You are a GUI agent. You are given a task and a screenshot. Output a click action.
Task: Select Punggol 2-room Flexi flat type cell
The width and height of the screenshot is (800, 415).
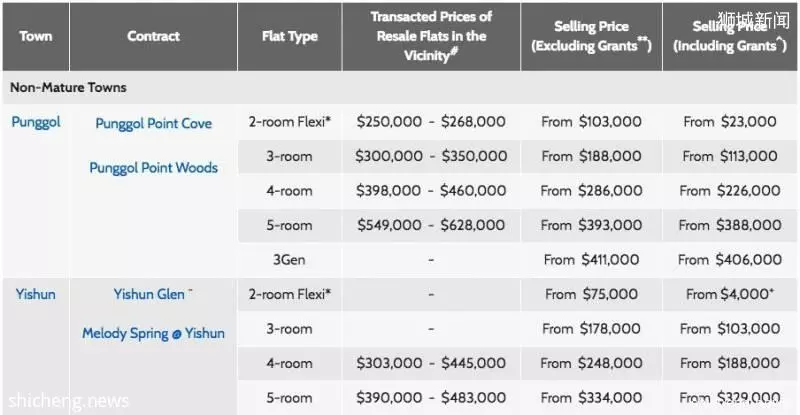tap(290, 122)
